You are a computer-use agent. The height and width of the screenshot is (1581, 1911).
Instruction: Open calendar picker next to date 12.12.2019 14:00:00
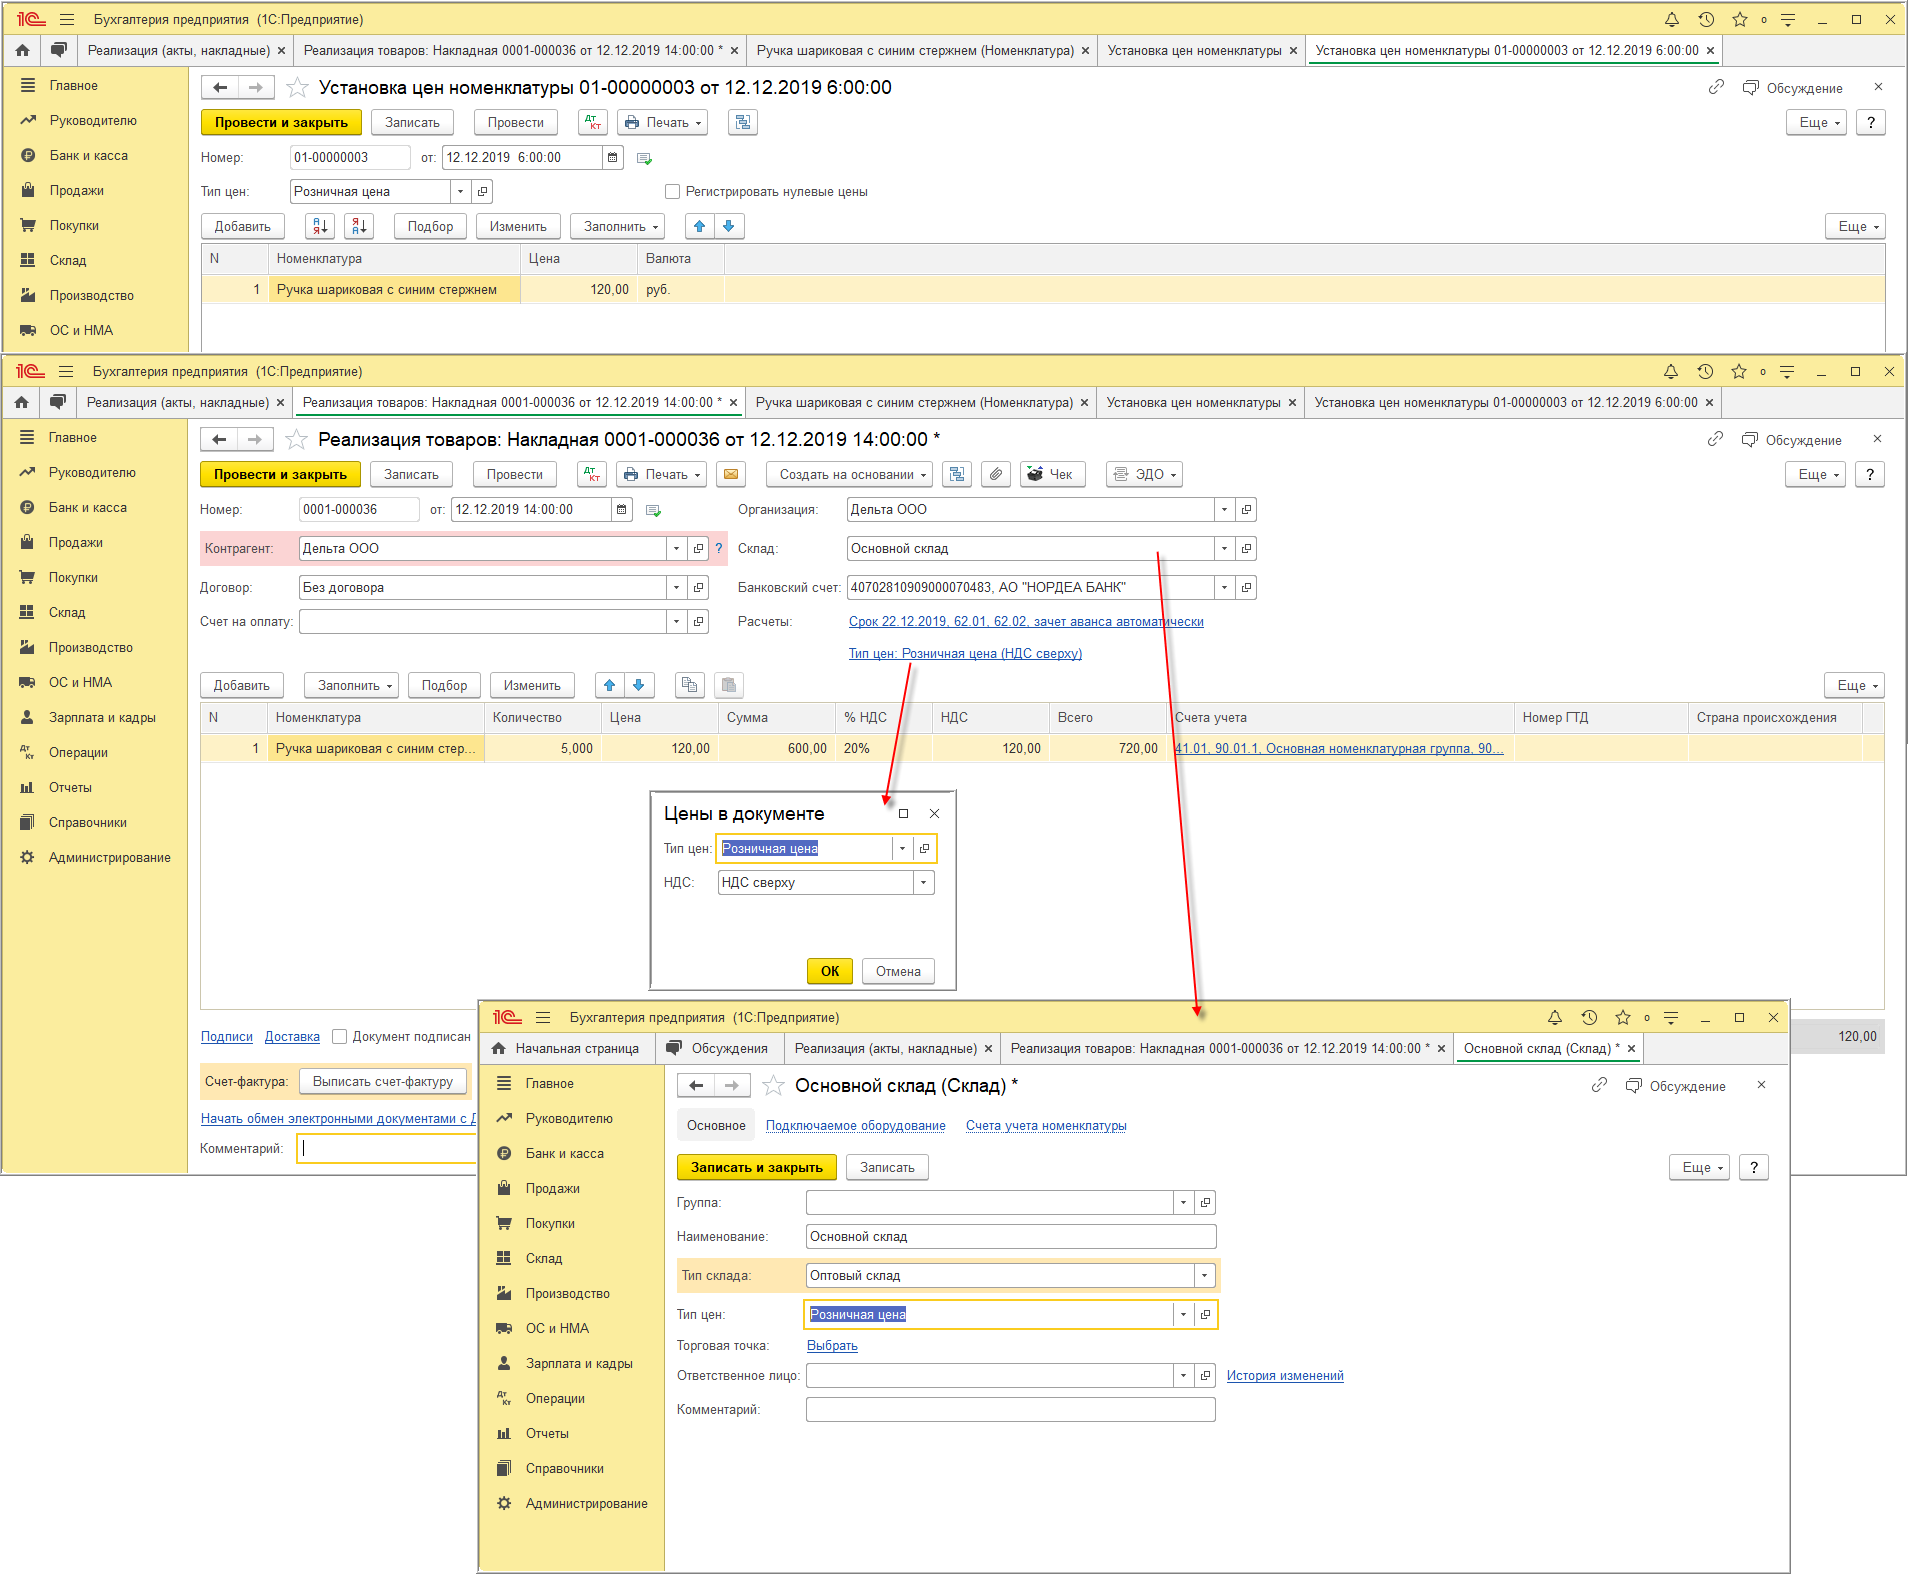[622, 510]
